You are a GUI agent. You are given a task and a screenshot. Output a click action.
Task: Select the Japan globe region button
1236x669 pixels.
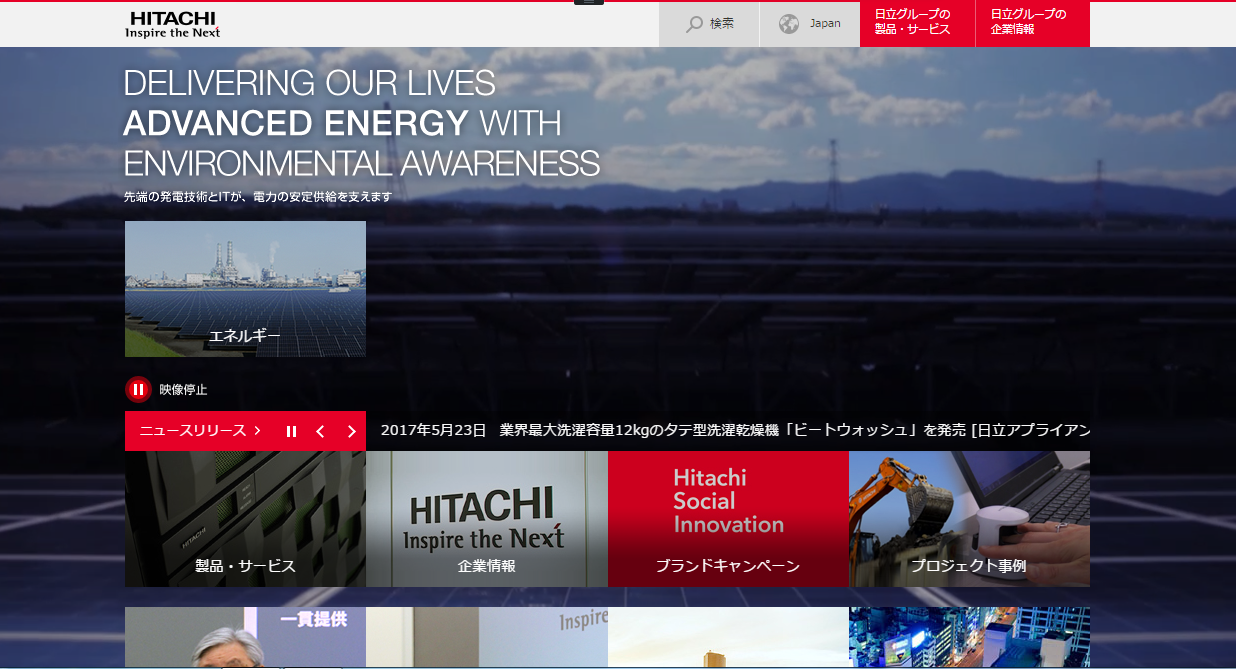click(x=810, y=24)
